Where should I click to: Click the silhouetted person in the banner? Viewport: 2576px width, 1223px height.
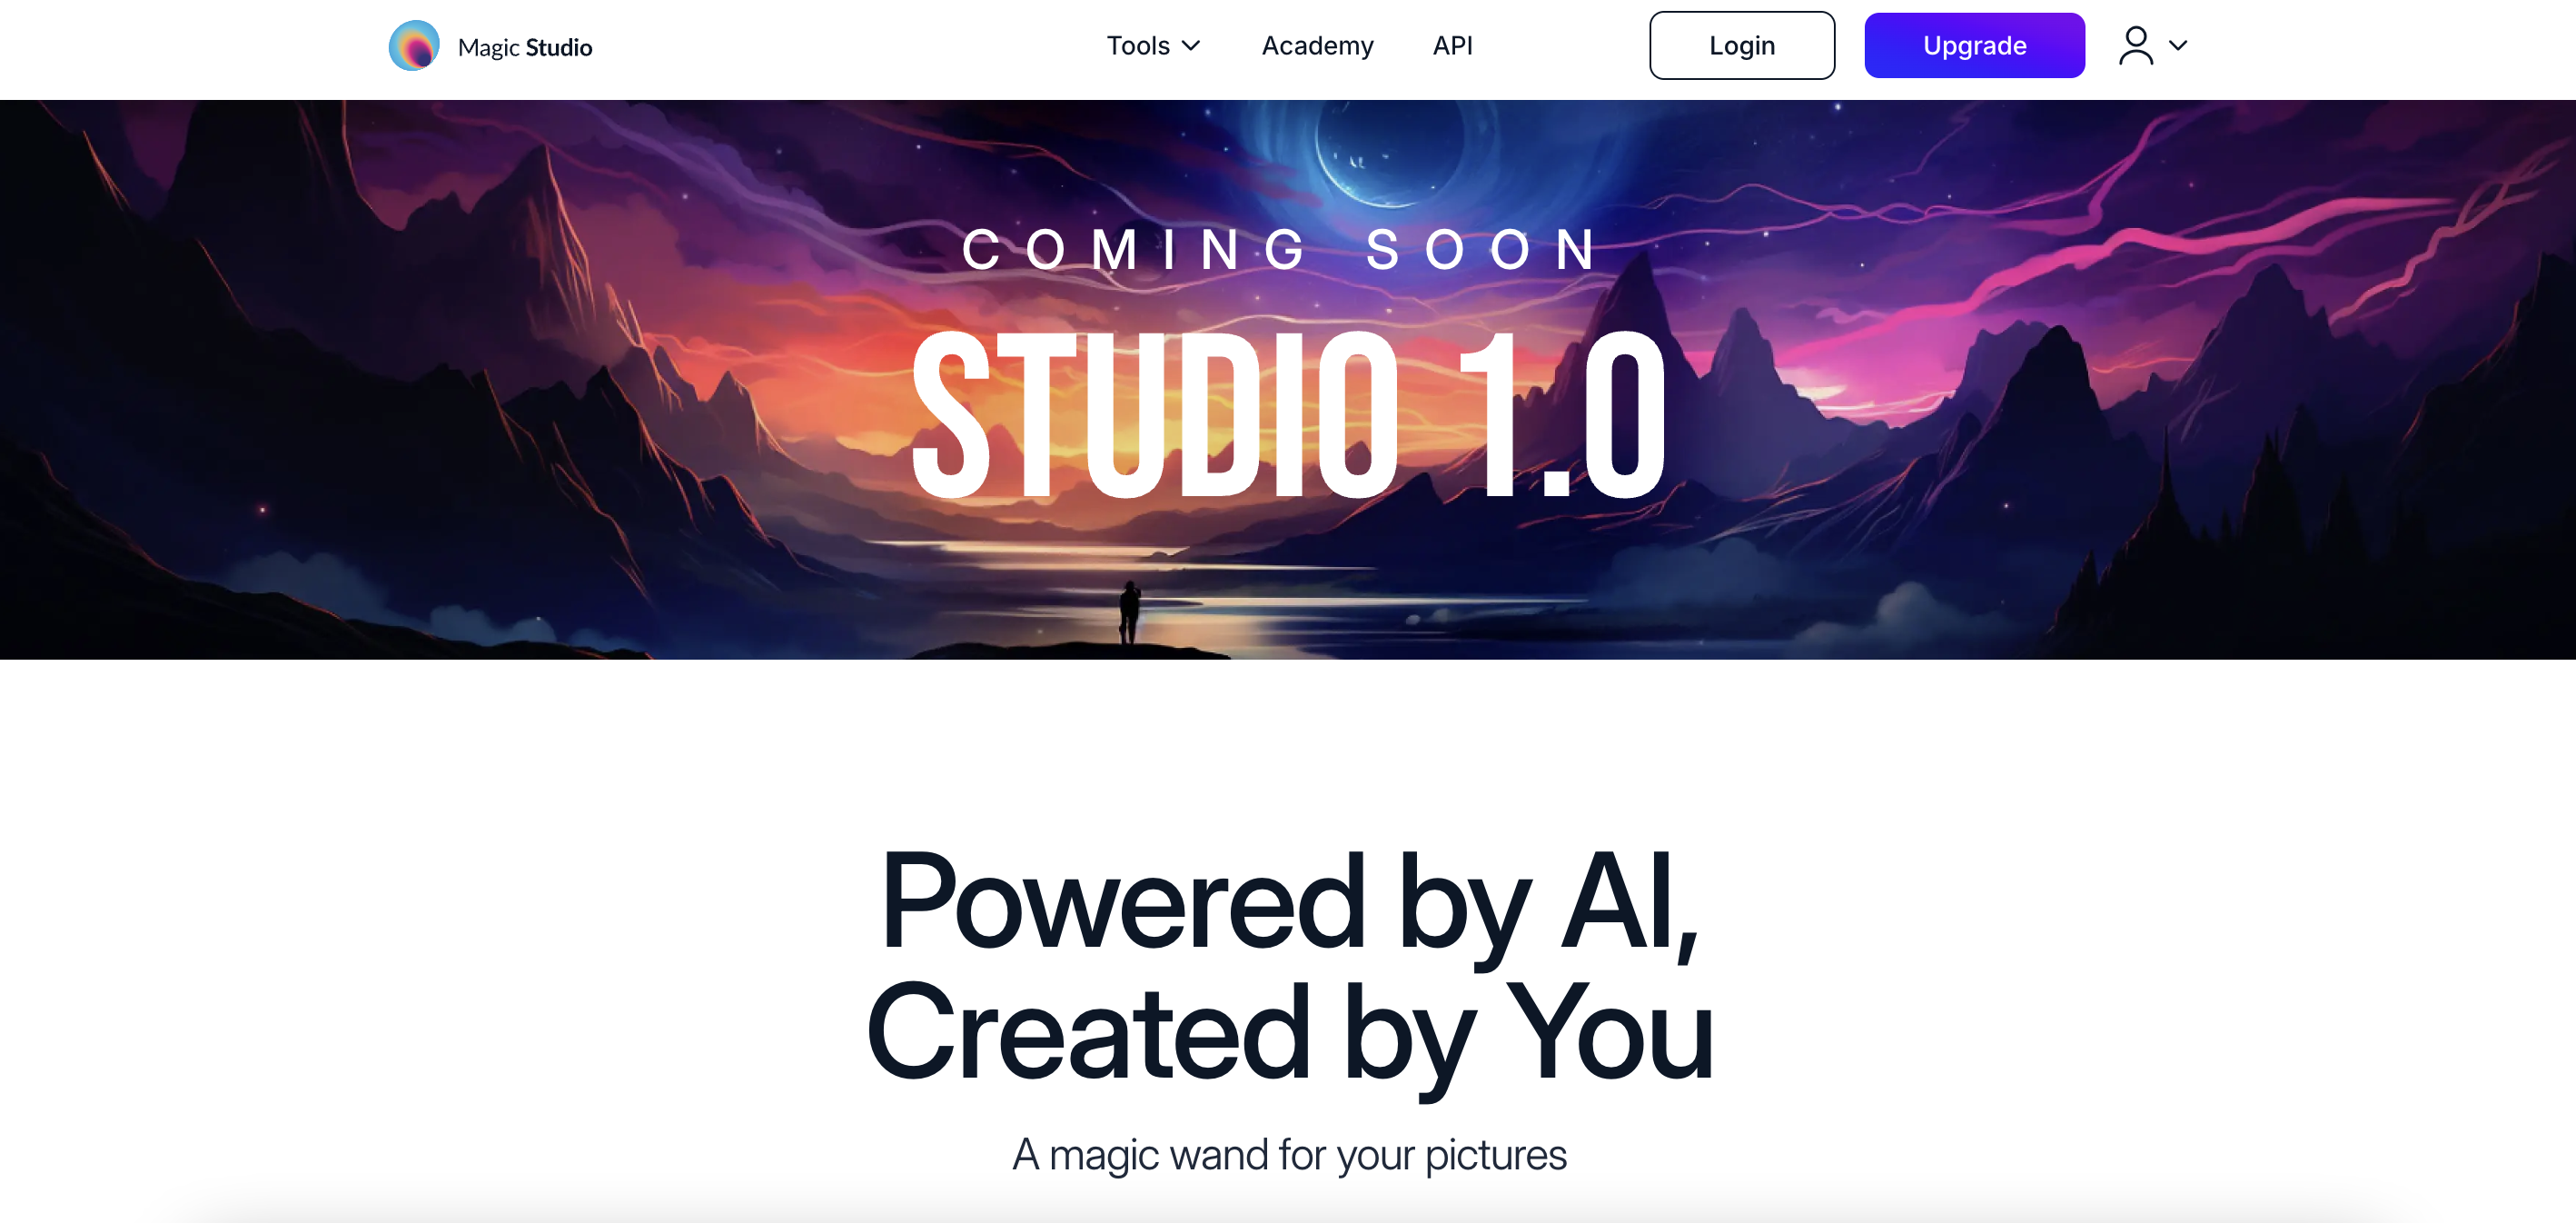click(x=1129, y=611)
